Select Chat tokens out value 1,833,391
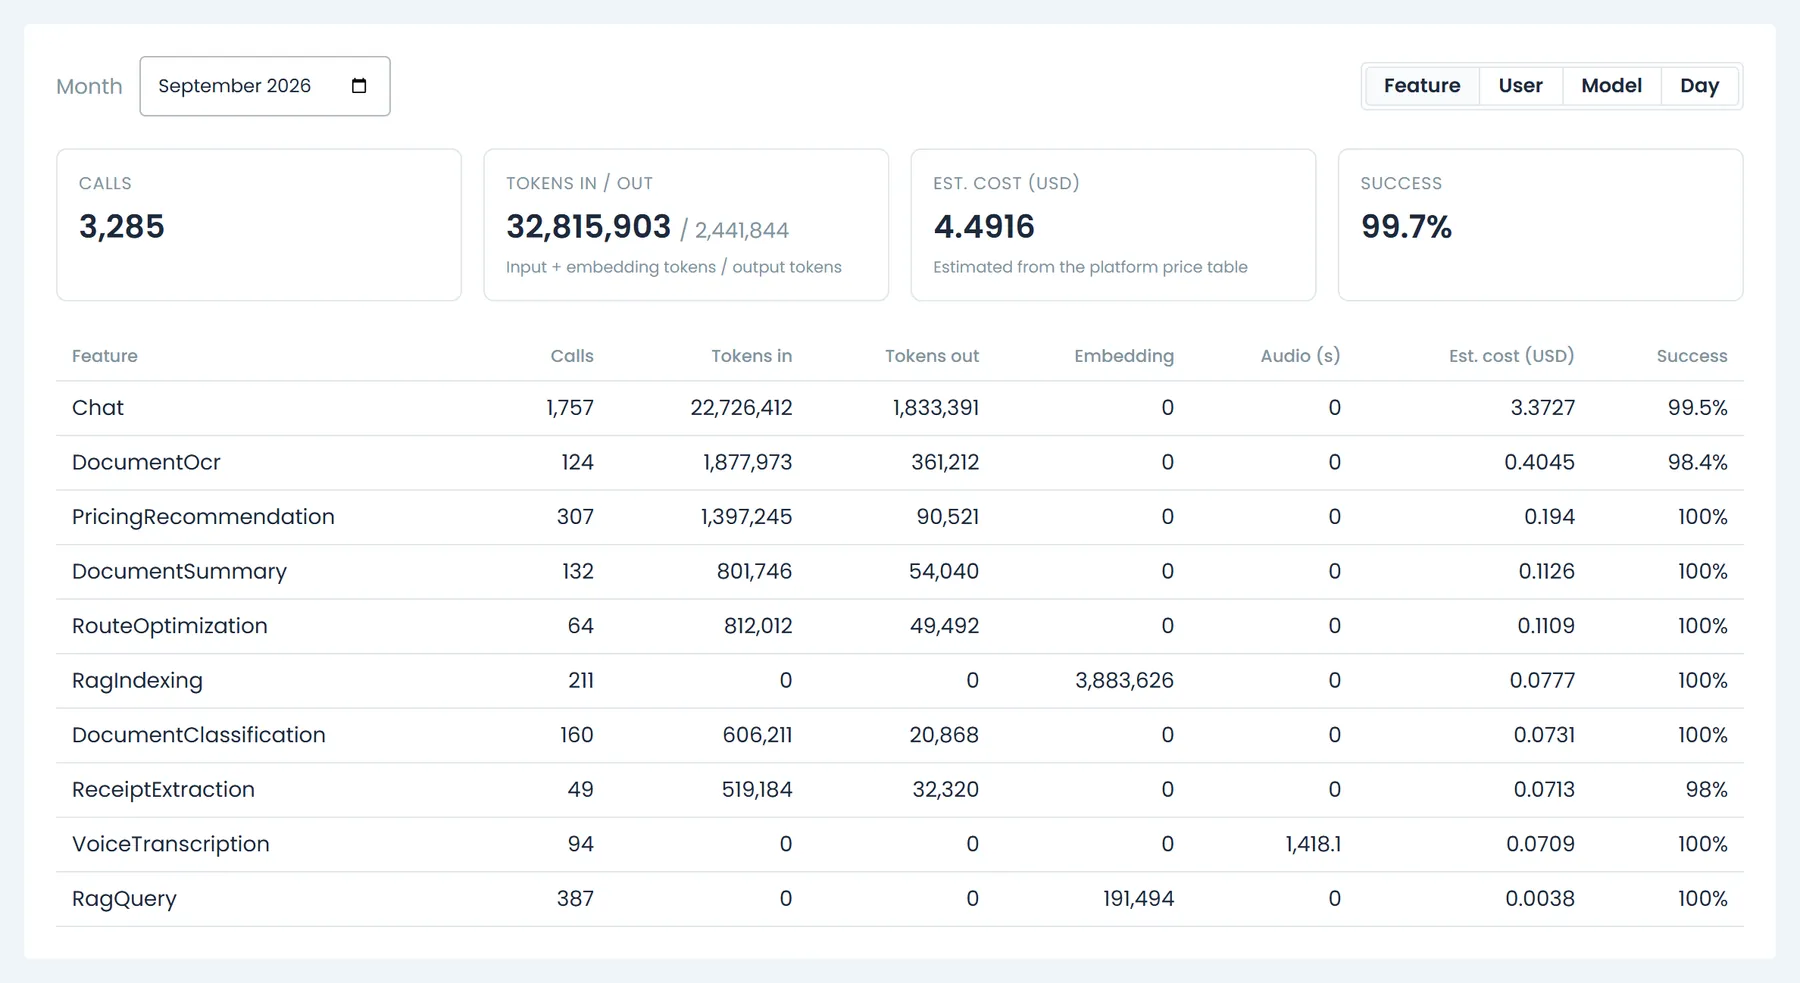Viewport: 1800px width, 983px height. [x=936, y=408]
